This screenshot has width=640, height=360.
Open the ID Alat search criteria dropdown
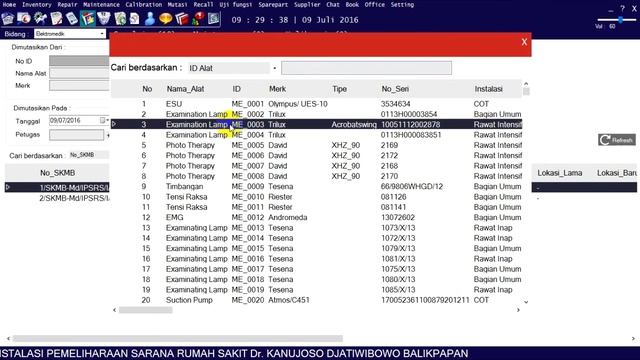[274, 68]
